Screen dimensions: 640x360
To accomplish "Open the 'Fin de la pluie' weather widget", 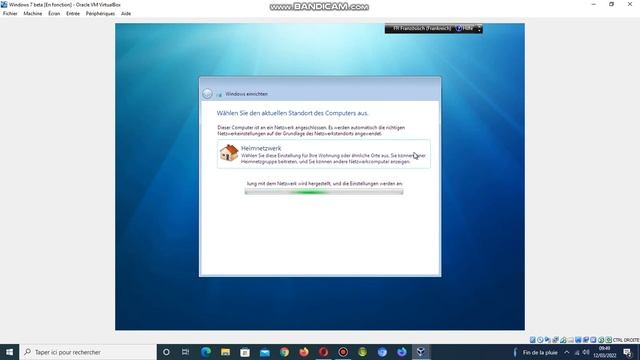I will tap(535, 352).
